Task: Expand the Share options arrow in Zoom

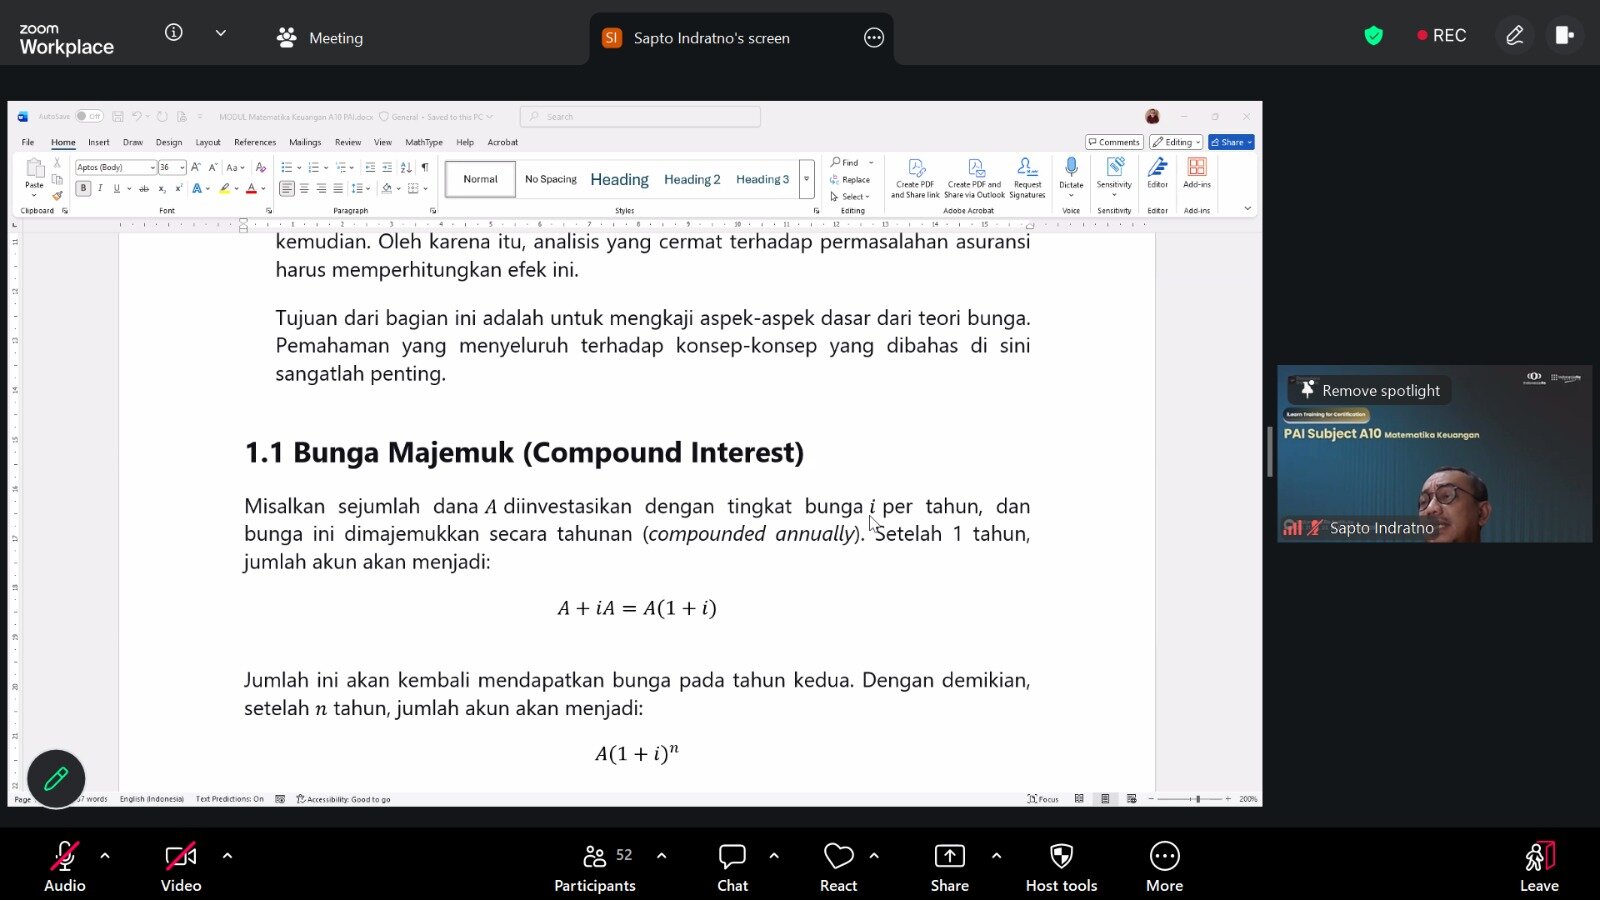Action: tap(996, 856)
